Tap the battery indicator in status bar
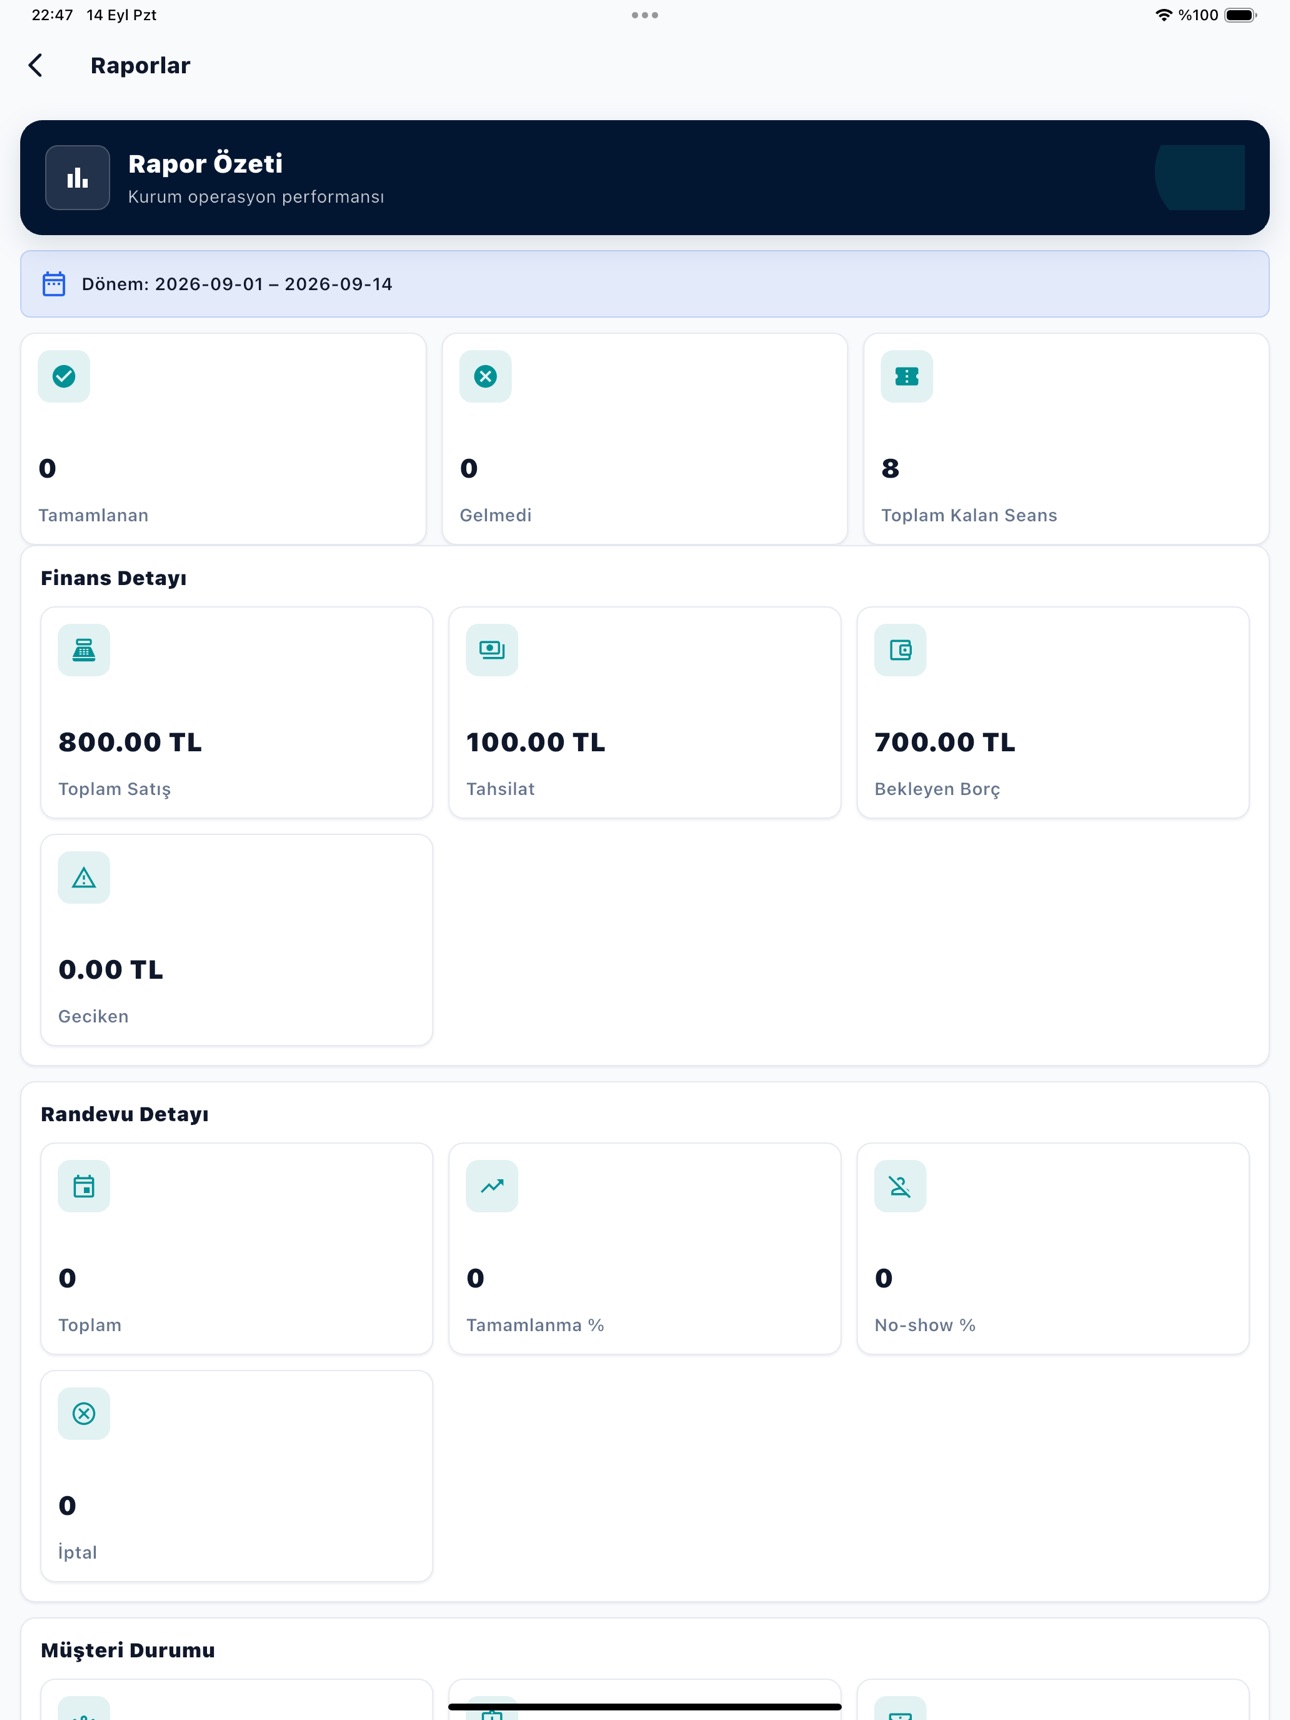Screen dimensions: 1290x1720 coord(1241,15)
